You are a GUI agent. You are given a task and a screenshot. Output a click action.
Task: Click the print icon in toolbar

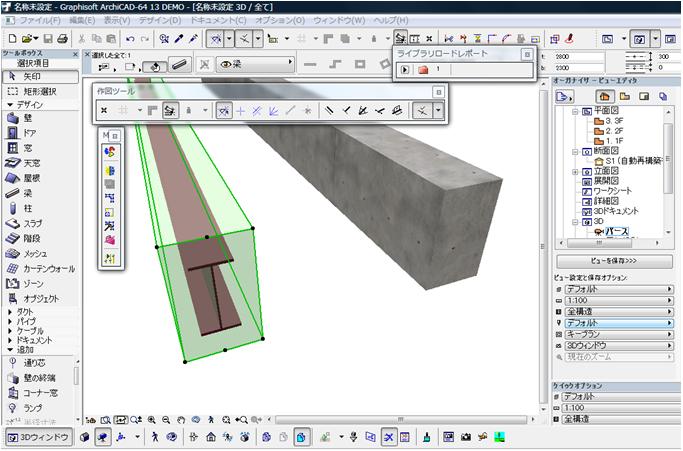point(63,38)
